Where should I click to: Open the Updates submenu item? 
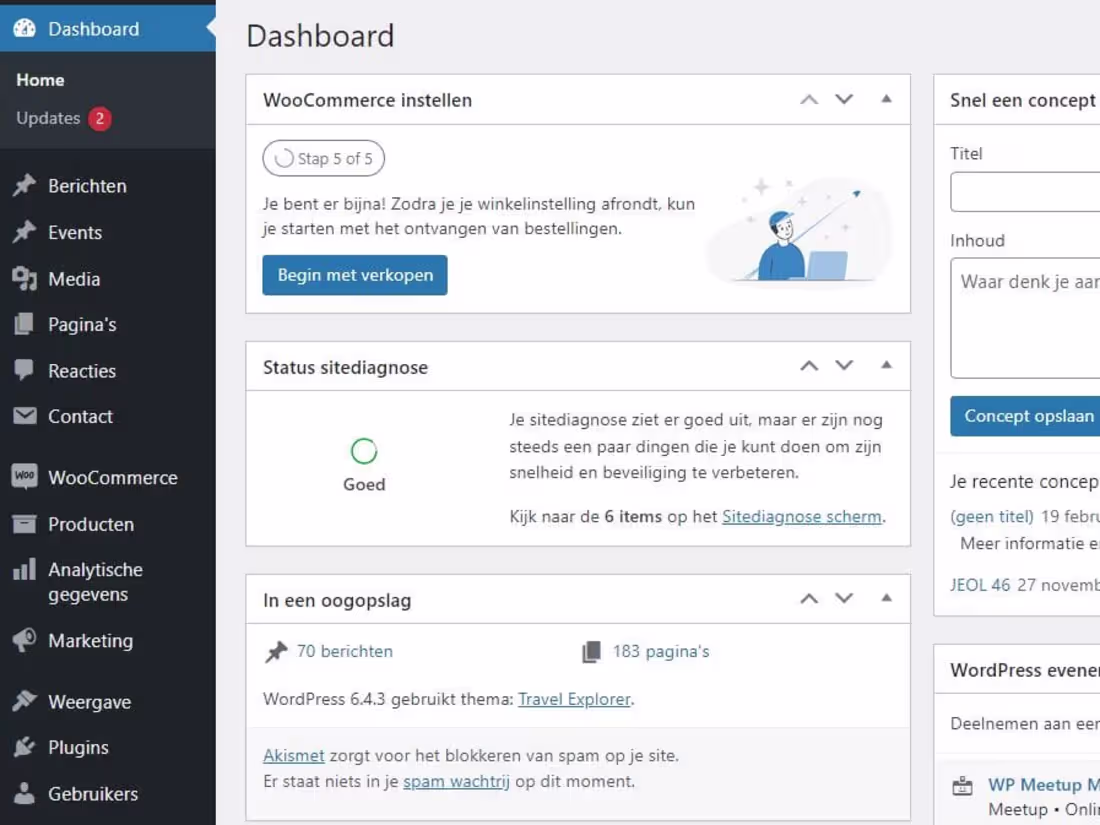(64, 119)
